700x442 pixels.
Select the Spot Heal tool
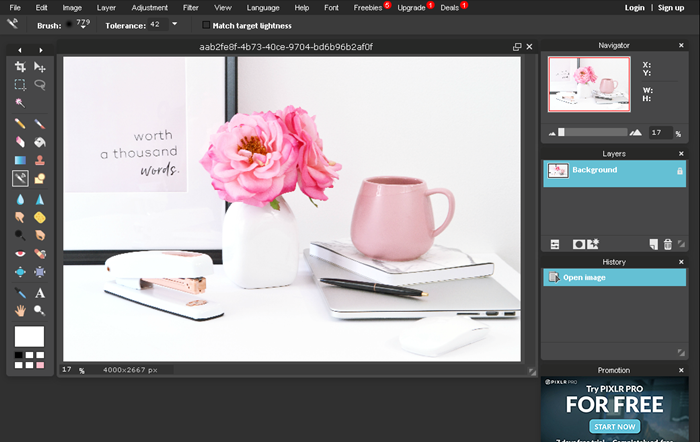[40, 254]
